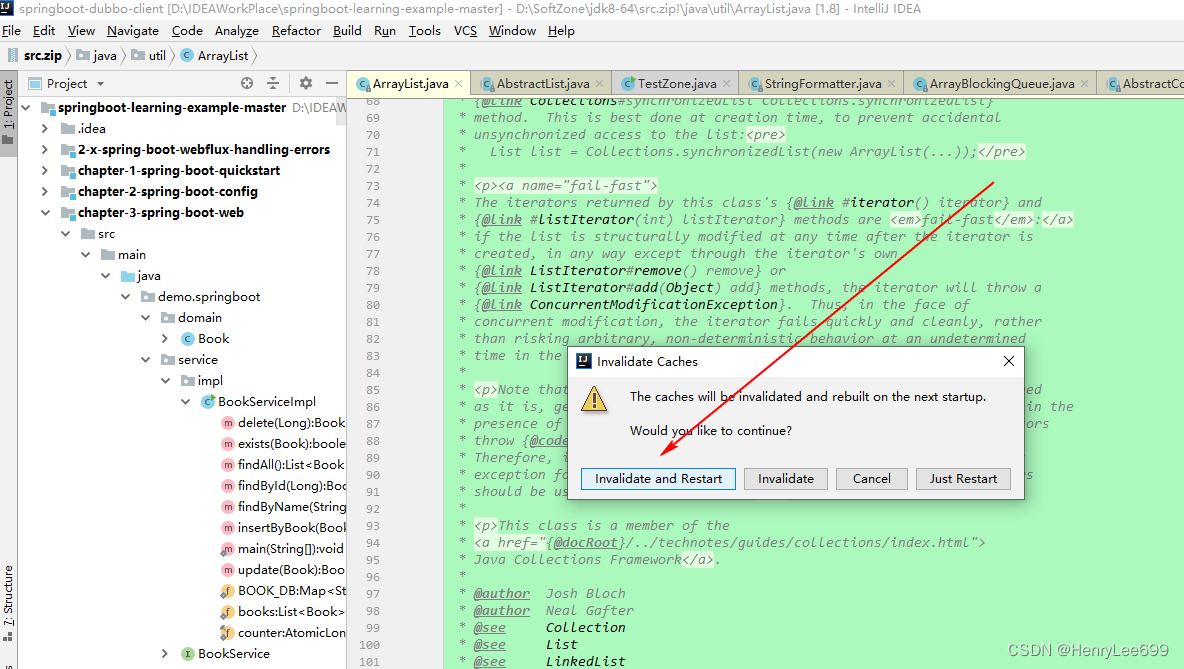Open the VCS menu
The height and width of the screenshot is (669, 1184).
coord(465,31)
